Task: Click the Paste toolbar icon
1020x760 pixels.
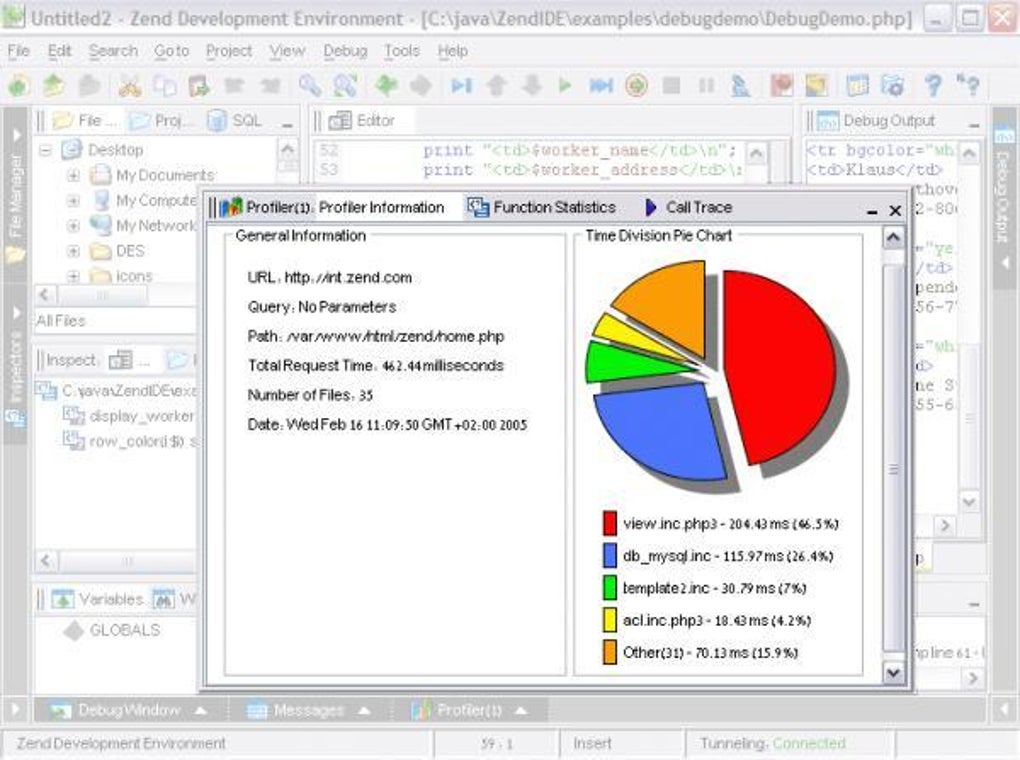Action: [x=199, y=85]
